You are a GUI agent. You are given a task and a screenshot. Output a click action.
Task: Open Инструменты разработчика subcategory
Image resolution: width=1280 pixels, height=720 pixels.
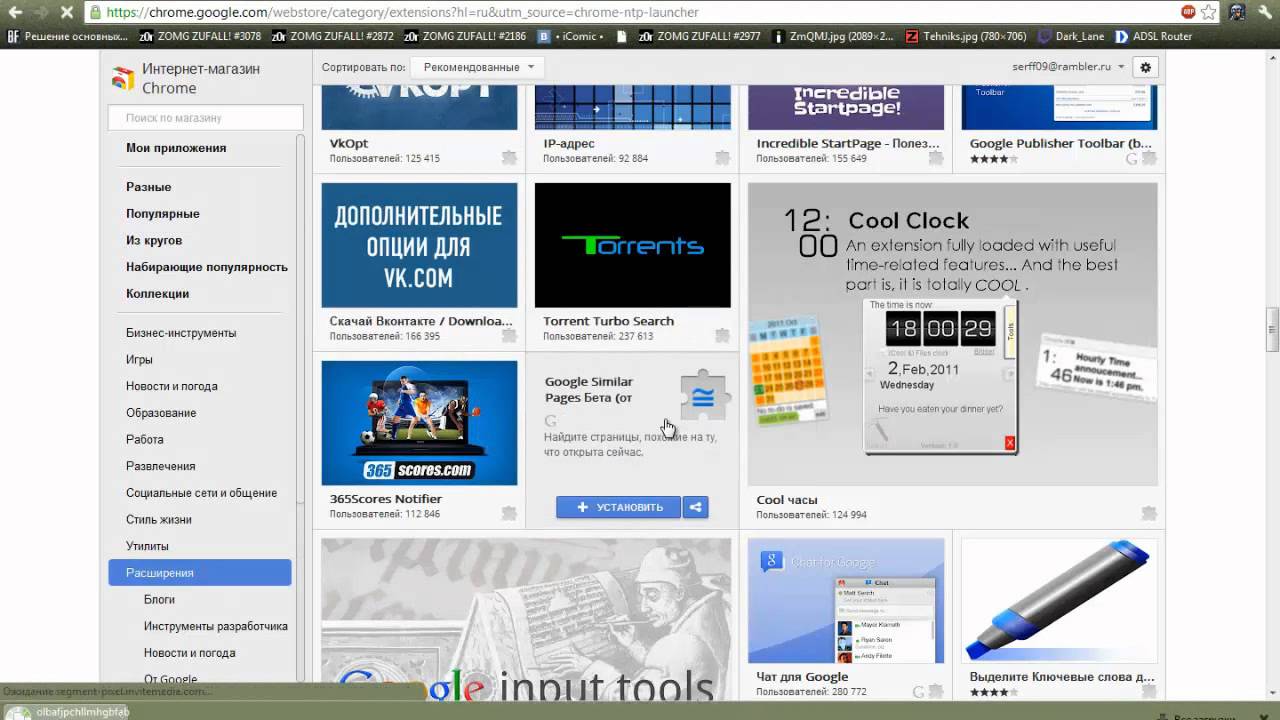216,626
